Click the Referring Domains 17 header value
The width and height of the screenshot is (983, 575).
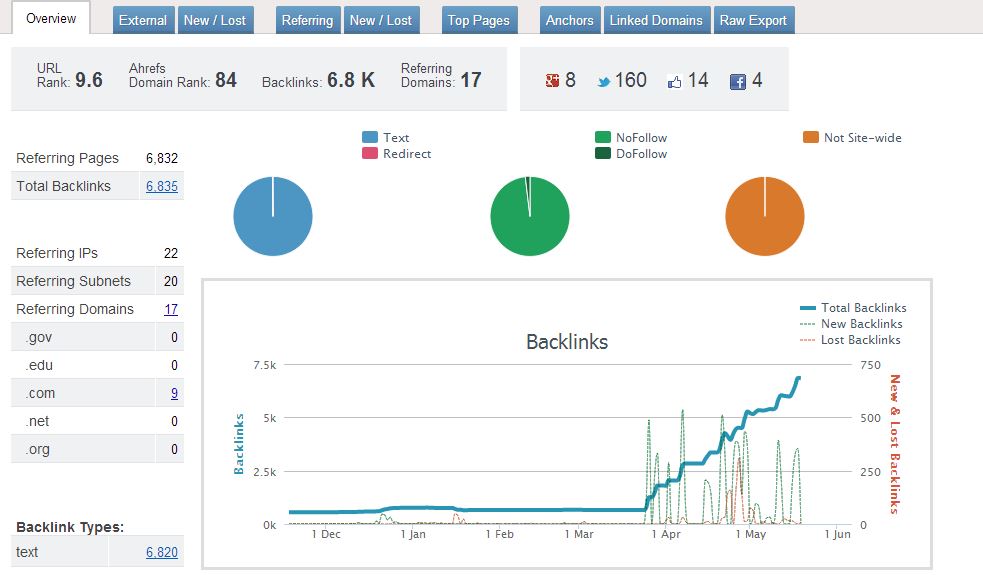[x=471, y=80]
